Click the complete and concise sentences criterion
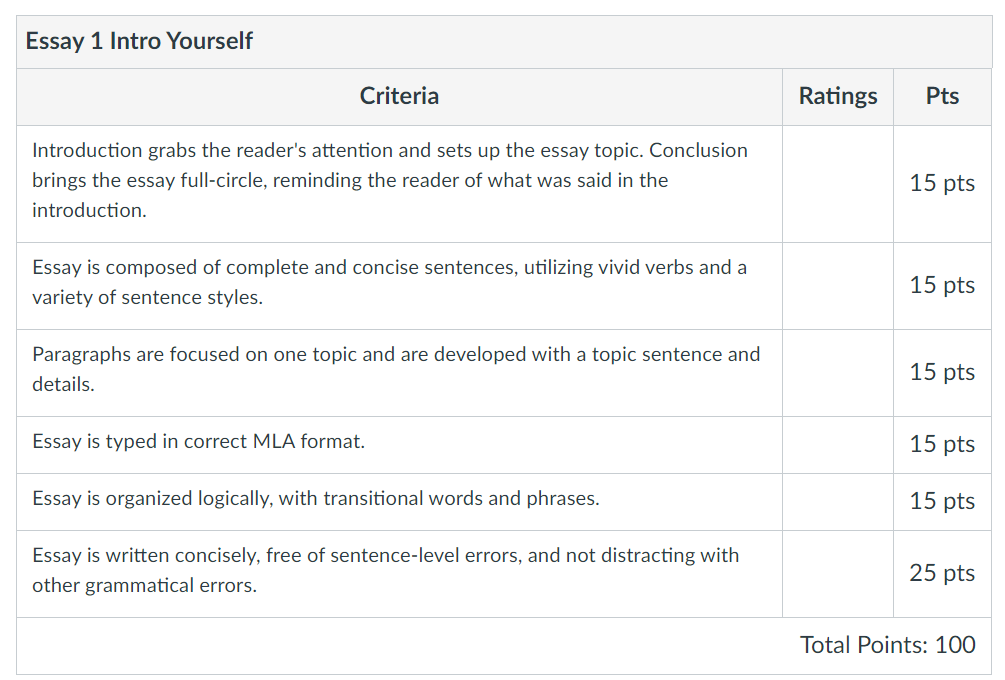Image resolution: width=1005 pixels, height=680 pixels. pos(389,282)
